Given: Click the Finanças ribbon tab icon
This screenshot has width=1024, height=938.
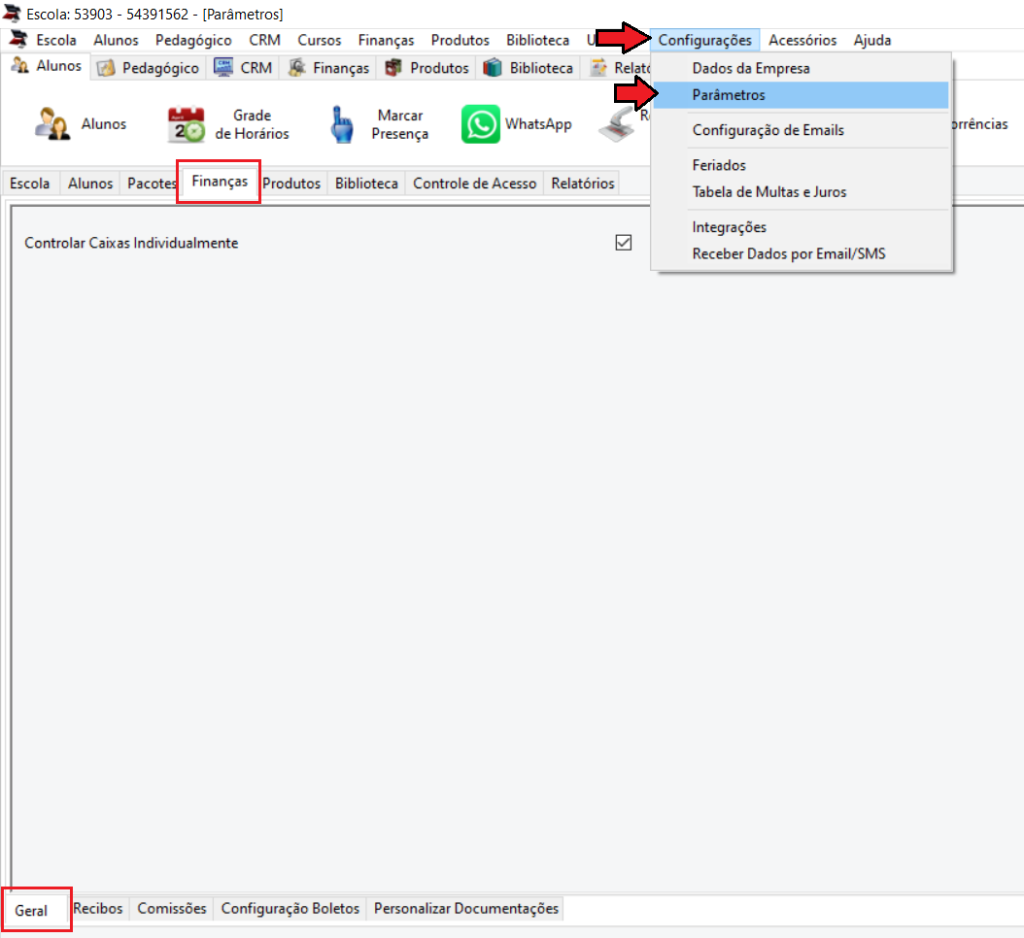Looking at the screenshot, I should click(x=297, y=67).
